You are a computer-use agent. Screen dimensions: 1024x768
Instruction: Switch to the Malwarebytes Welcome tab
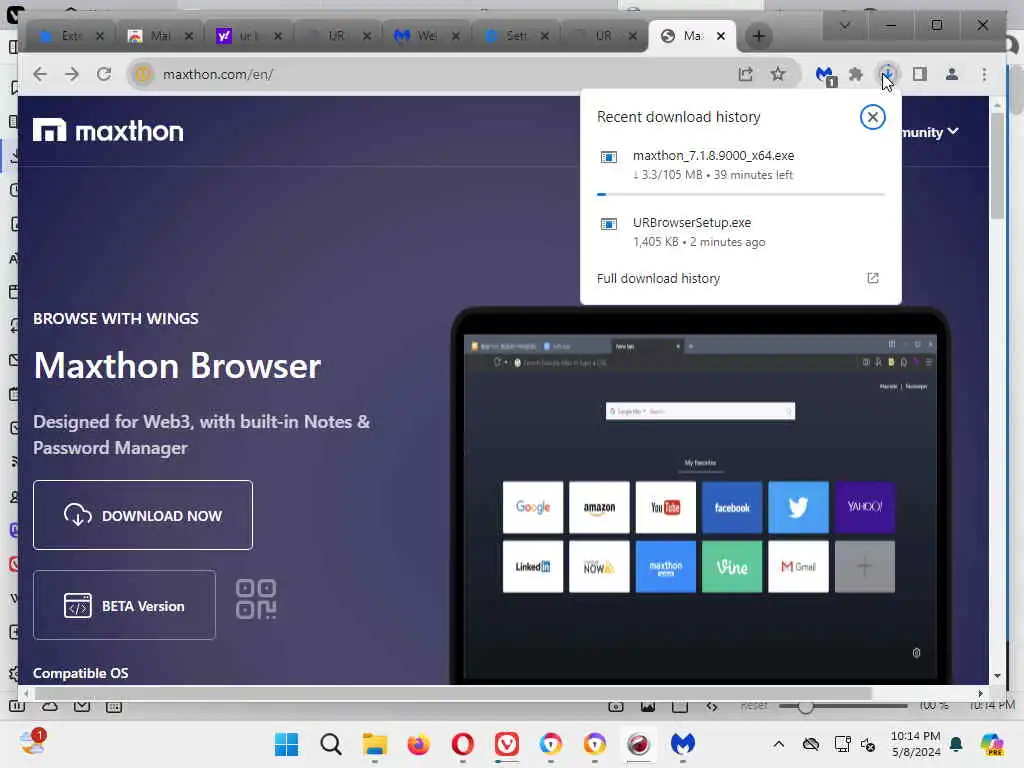[427, 36]
